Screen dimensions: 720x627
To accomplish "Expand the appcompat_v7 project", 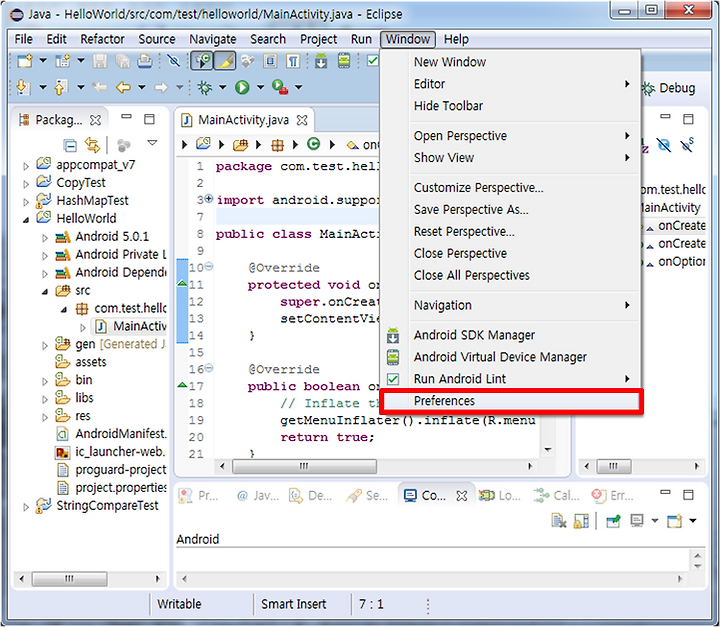I will 26,166.
